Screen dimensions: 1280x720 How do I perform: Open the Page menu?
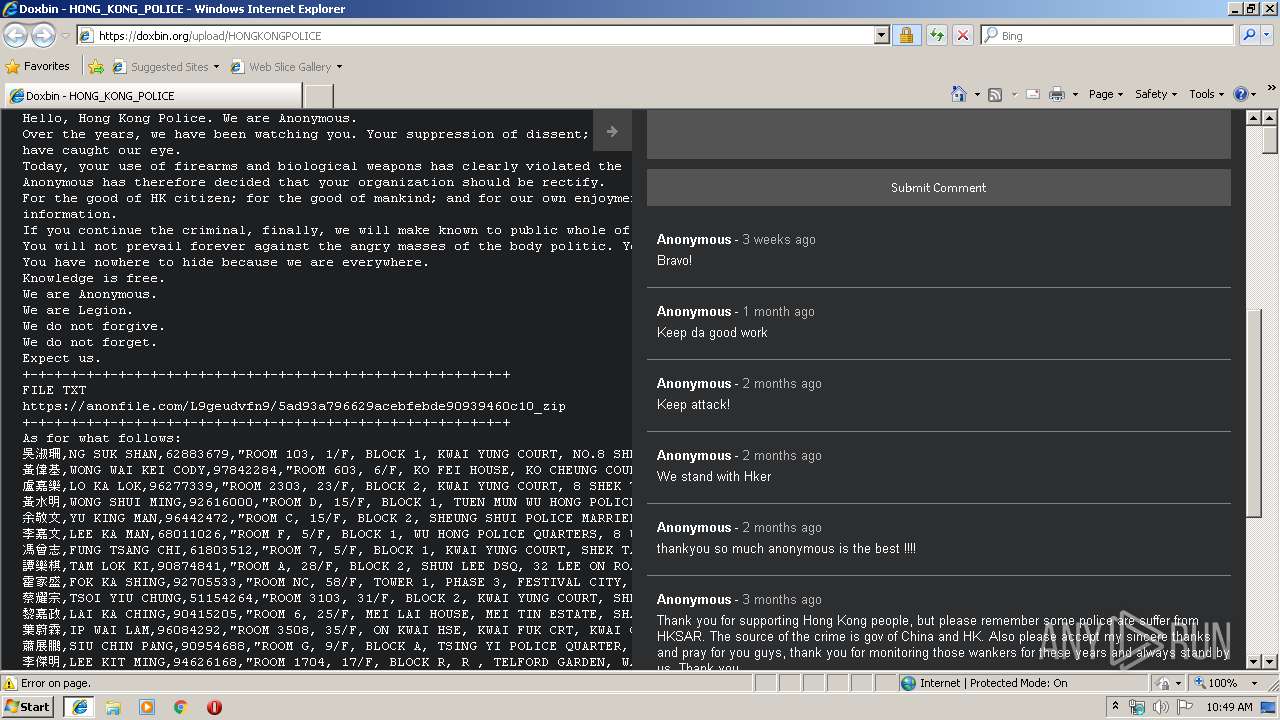(x=1105, y=94)
